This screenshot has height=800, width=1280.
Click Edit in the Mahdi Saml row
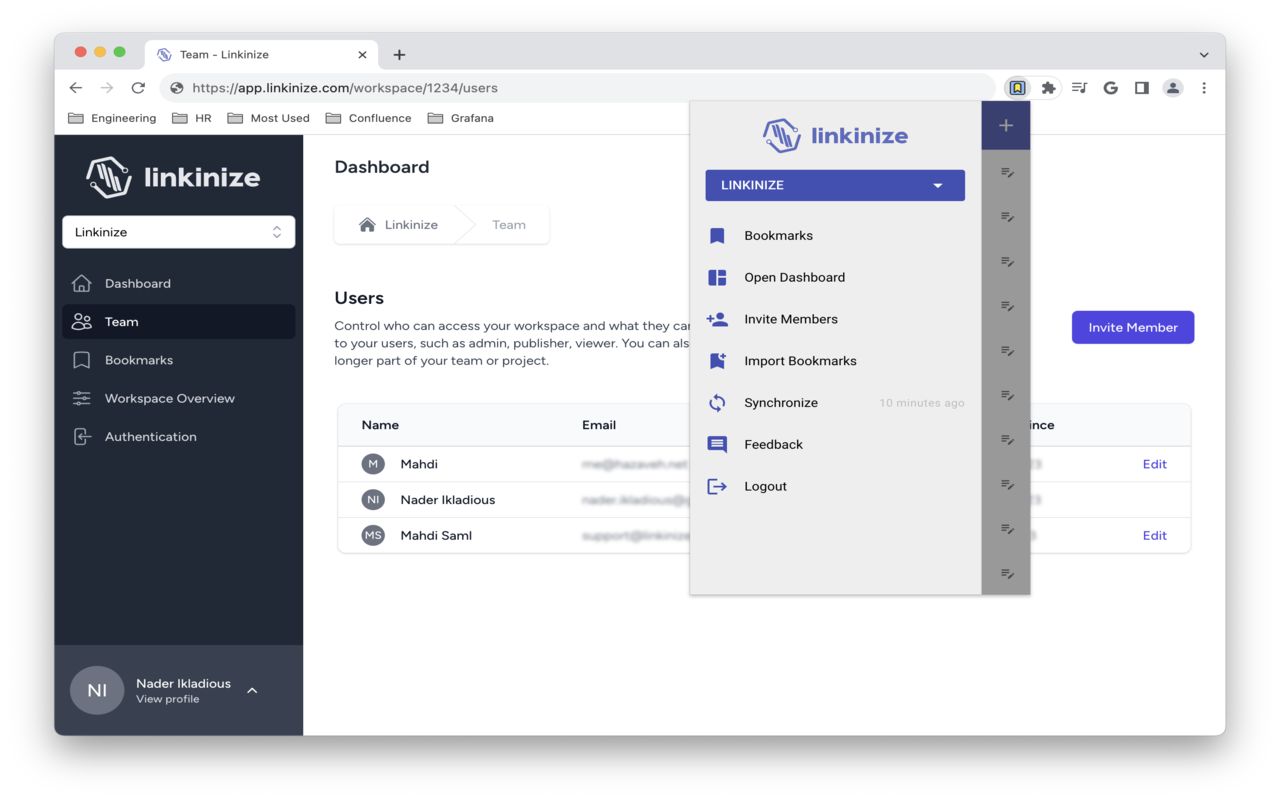(x=1155, y=535)
